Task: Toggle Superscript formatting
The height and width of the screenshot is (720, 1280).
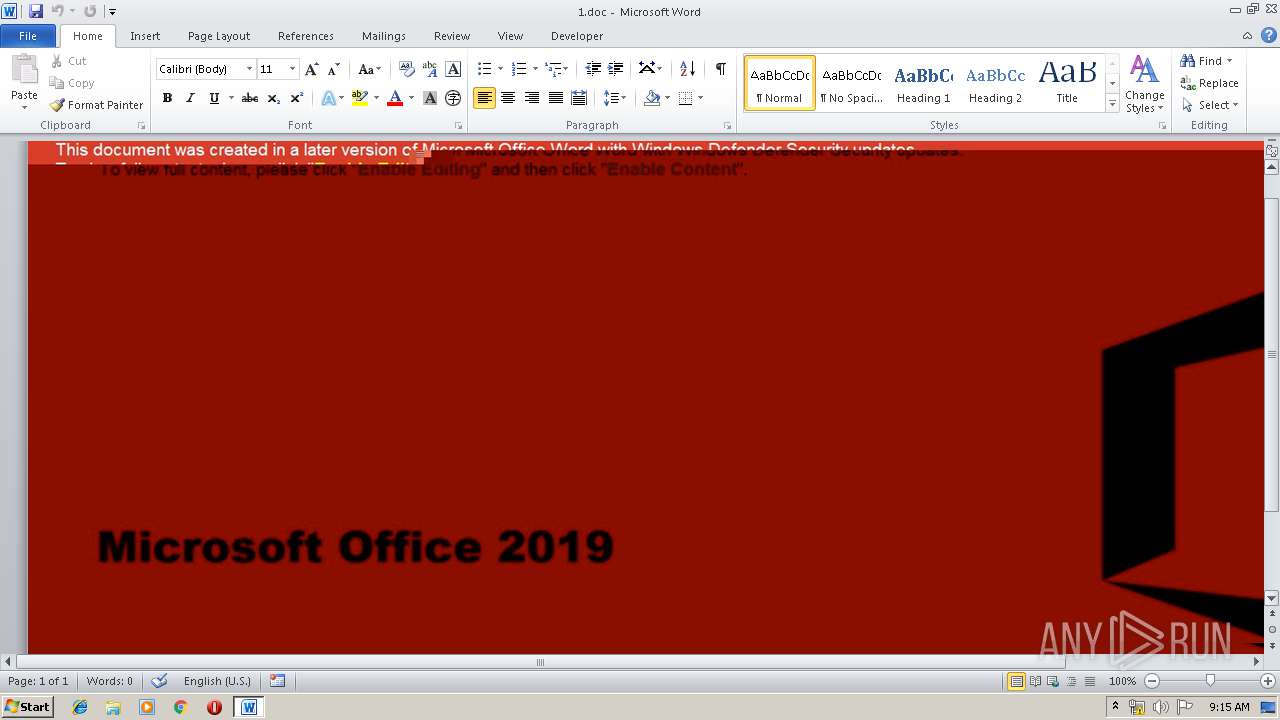Action: [297, 98]
